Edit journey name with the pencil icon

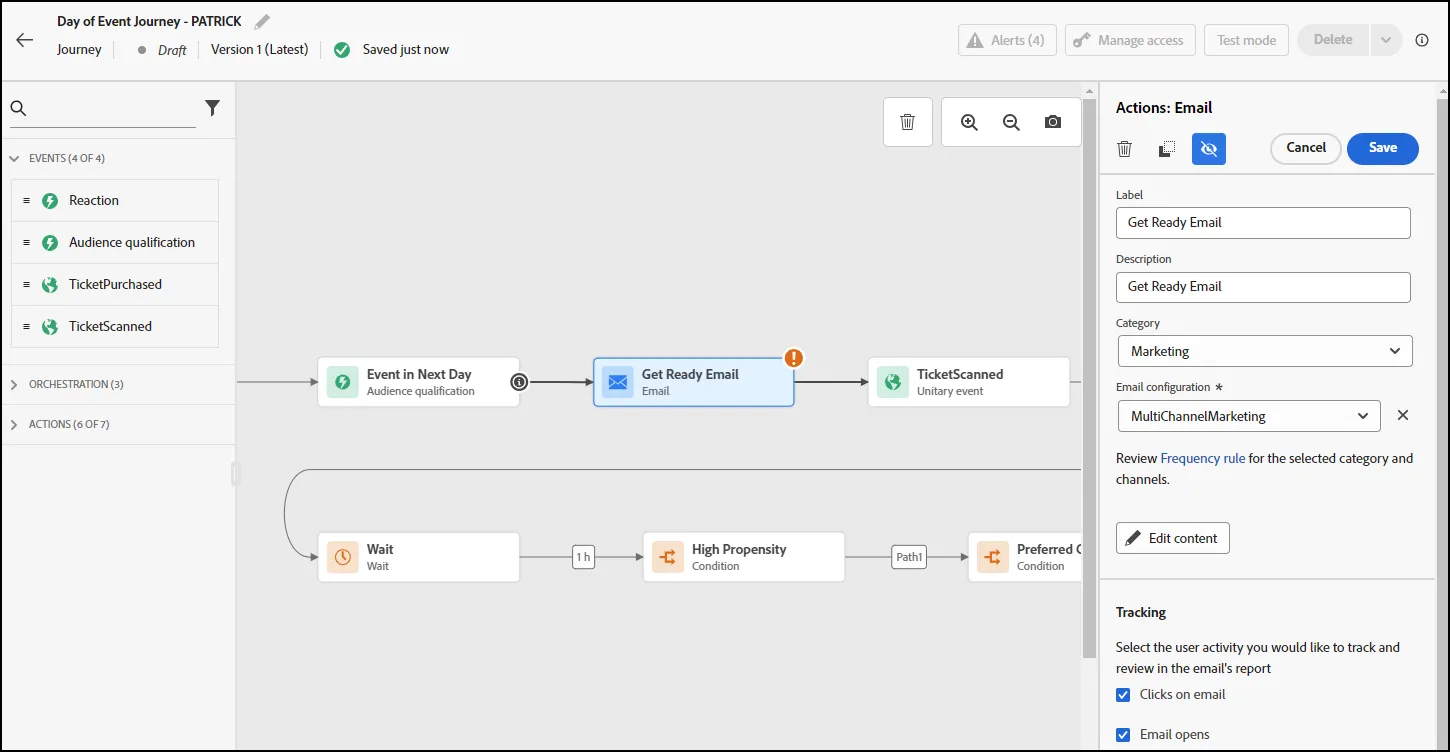tap(262, 21)
